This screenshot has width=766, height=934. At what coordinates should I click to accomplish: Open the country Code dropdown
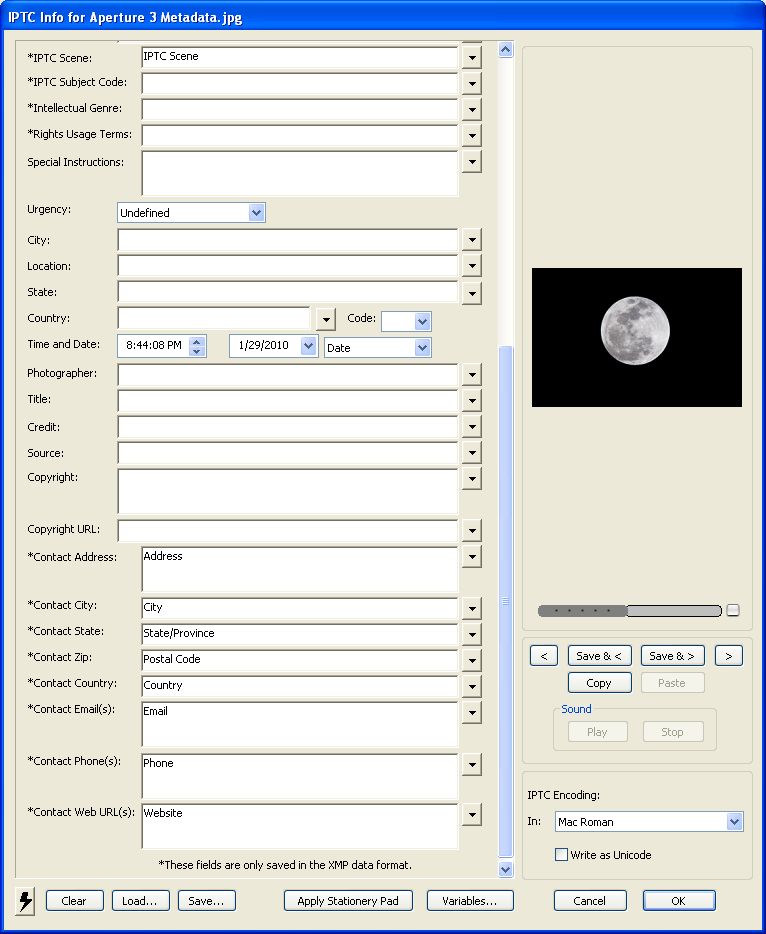point(422,321)
